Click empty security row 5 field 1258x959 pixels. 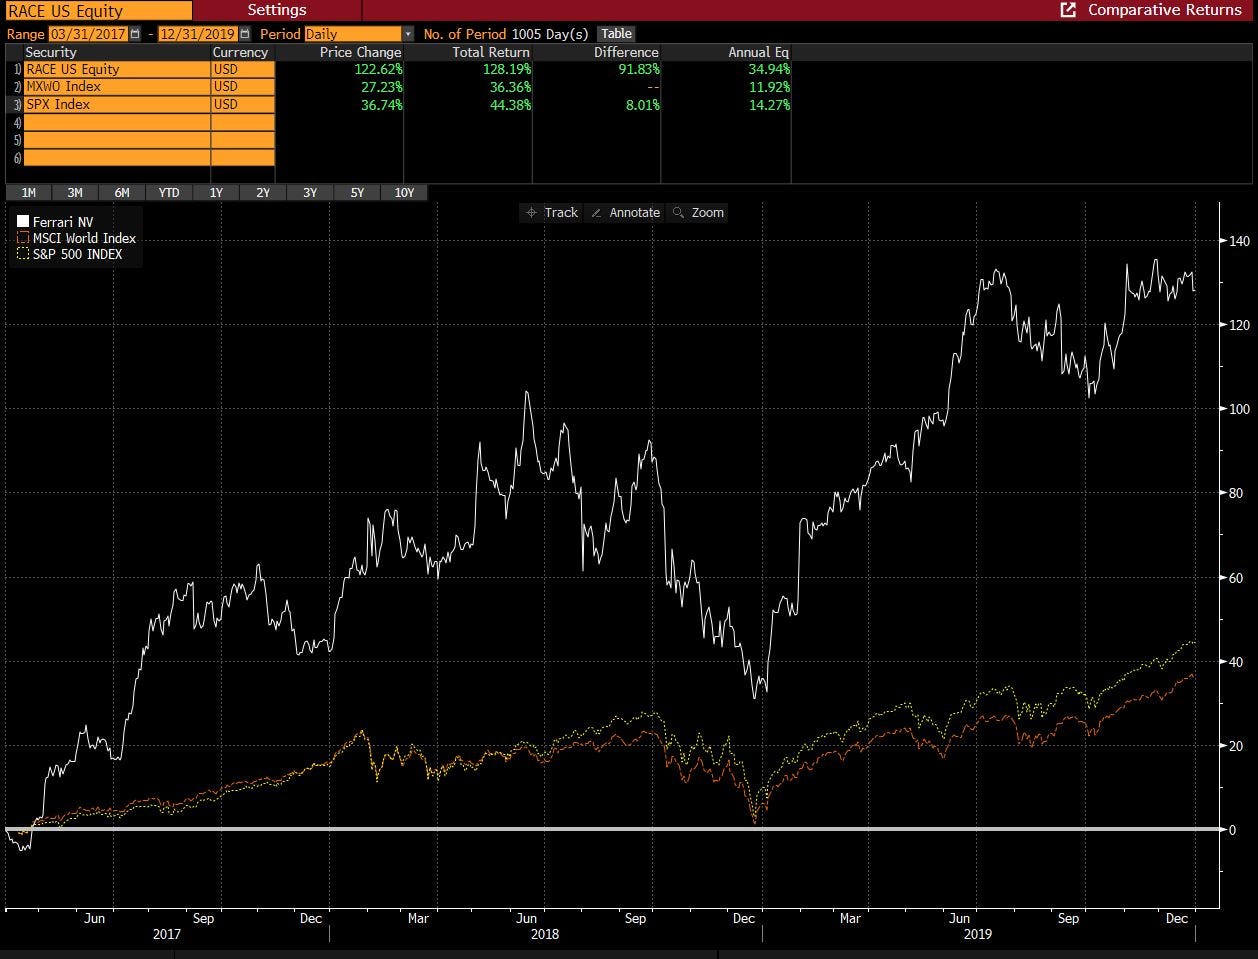pyautogui.click(x=116, y=140)
